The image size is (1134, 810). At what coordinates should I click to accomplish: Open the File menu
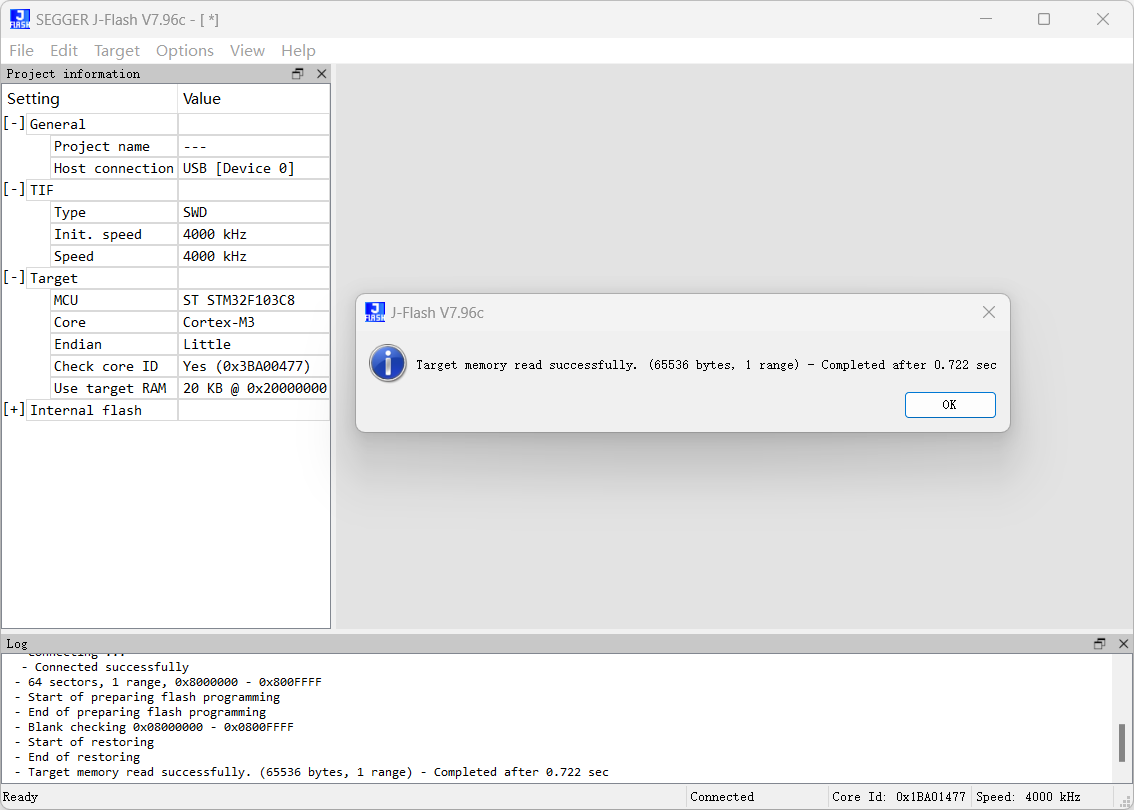[x=21, y=51]
